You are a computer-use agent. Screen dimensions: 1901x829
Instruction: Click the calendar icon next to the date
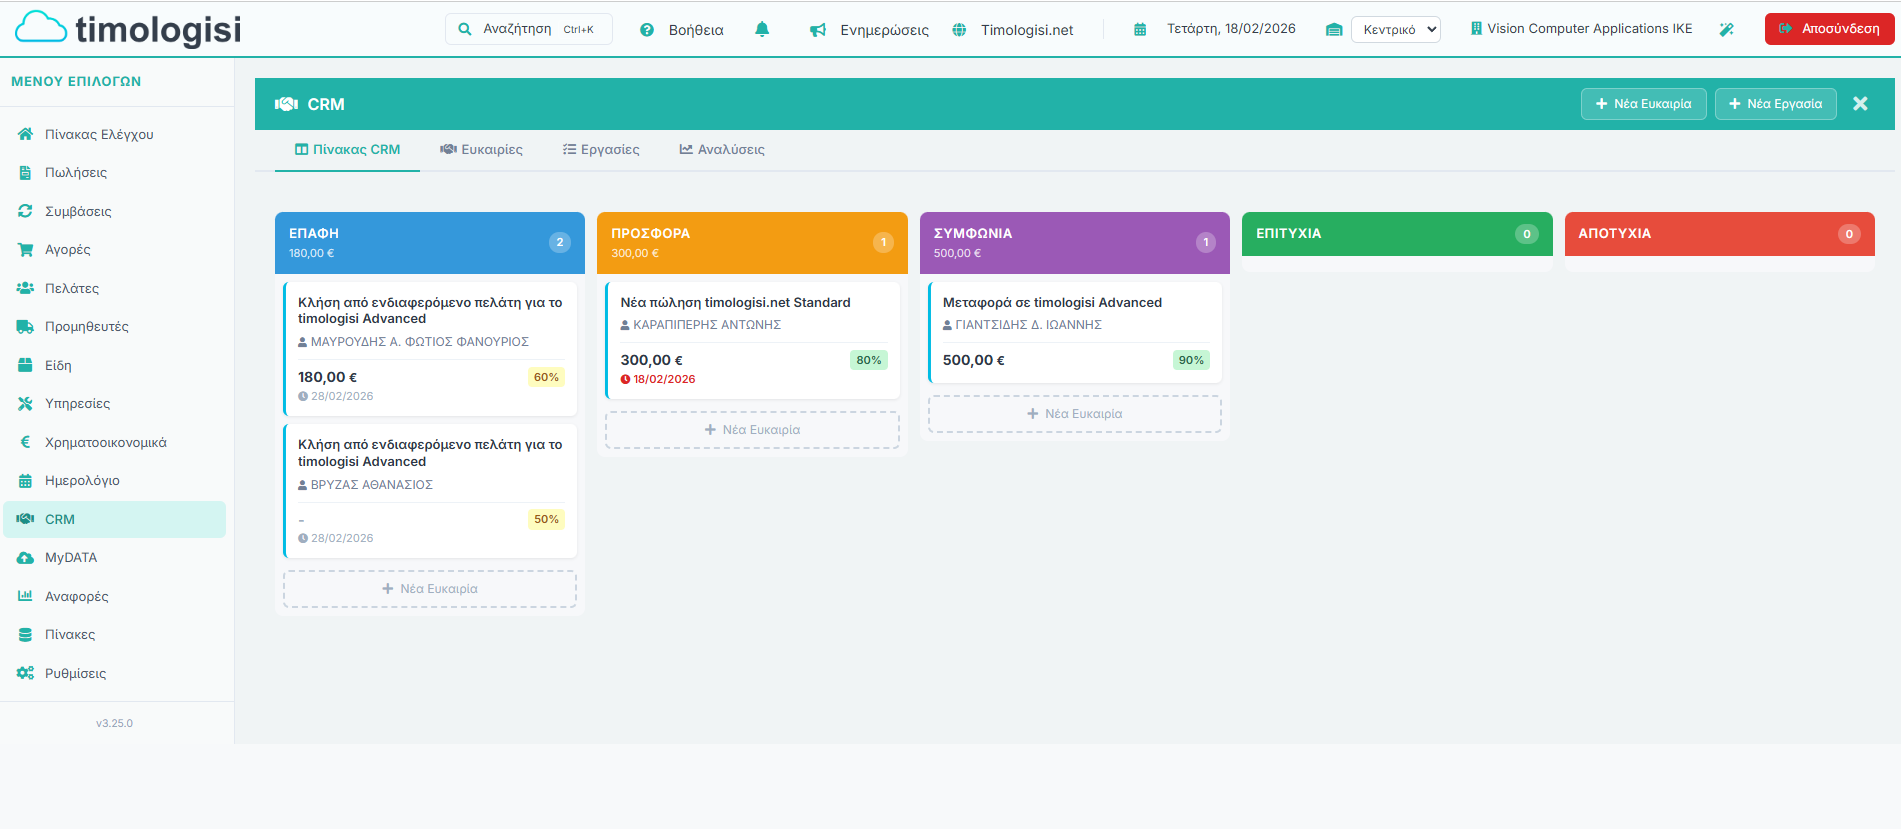1140,29
